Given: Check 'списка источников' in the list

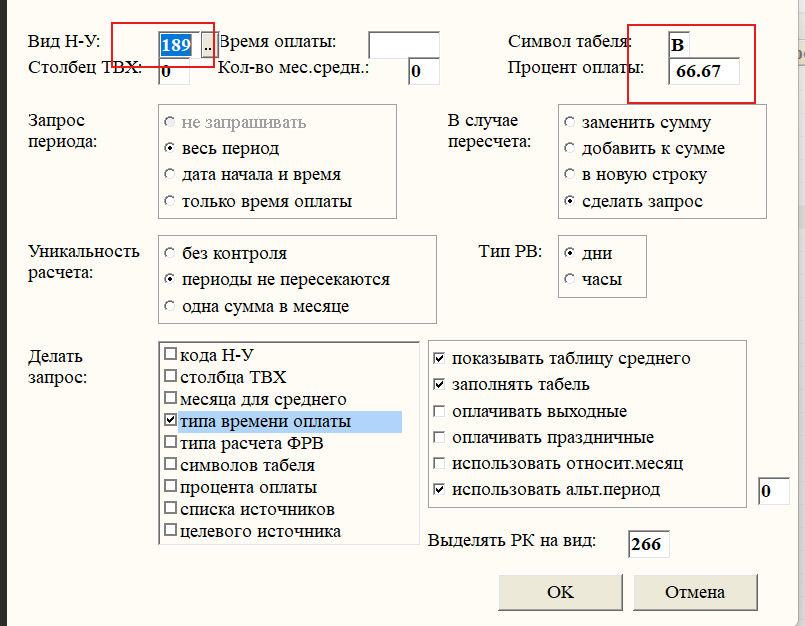Looking at the screenshot, I should 170,510.
